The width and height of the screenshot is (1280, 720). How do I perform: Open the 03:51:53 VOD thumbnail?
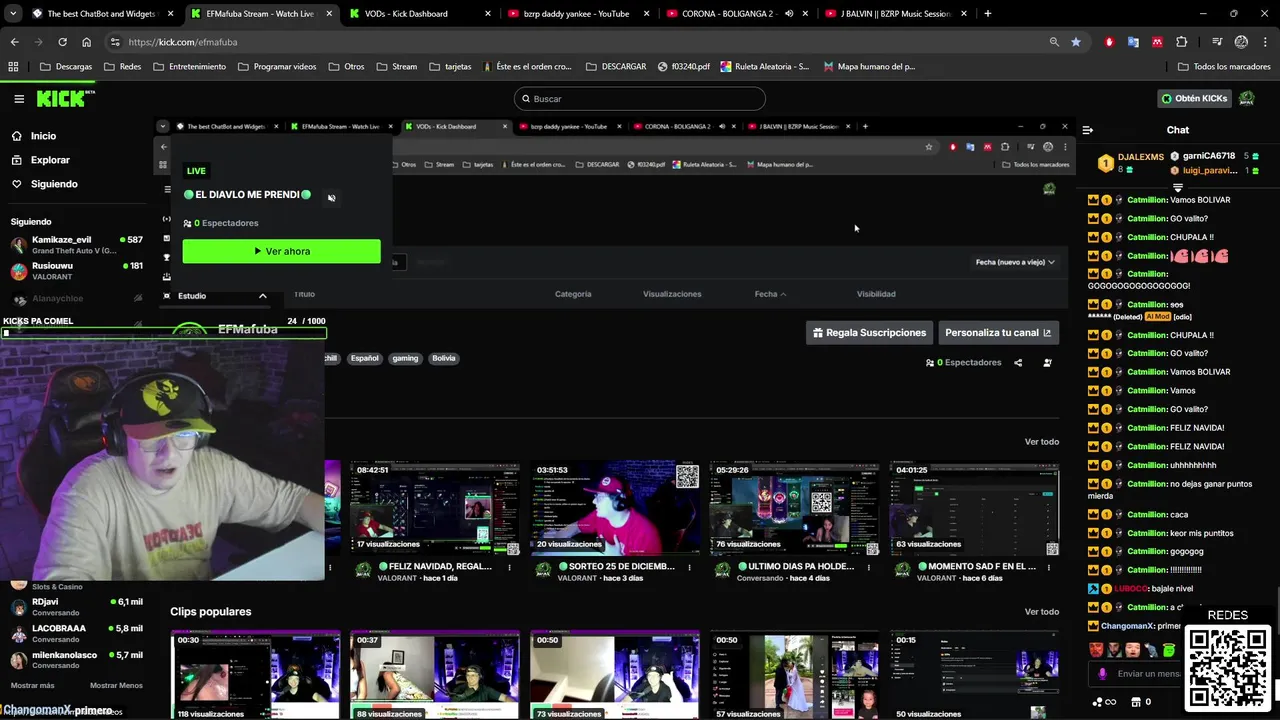(615, 509)
